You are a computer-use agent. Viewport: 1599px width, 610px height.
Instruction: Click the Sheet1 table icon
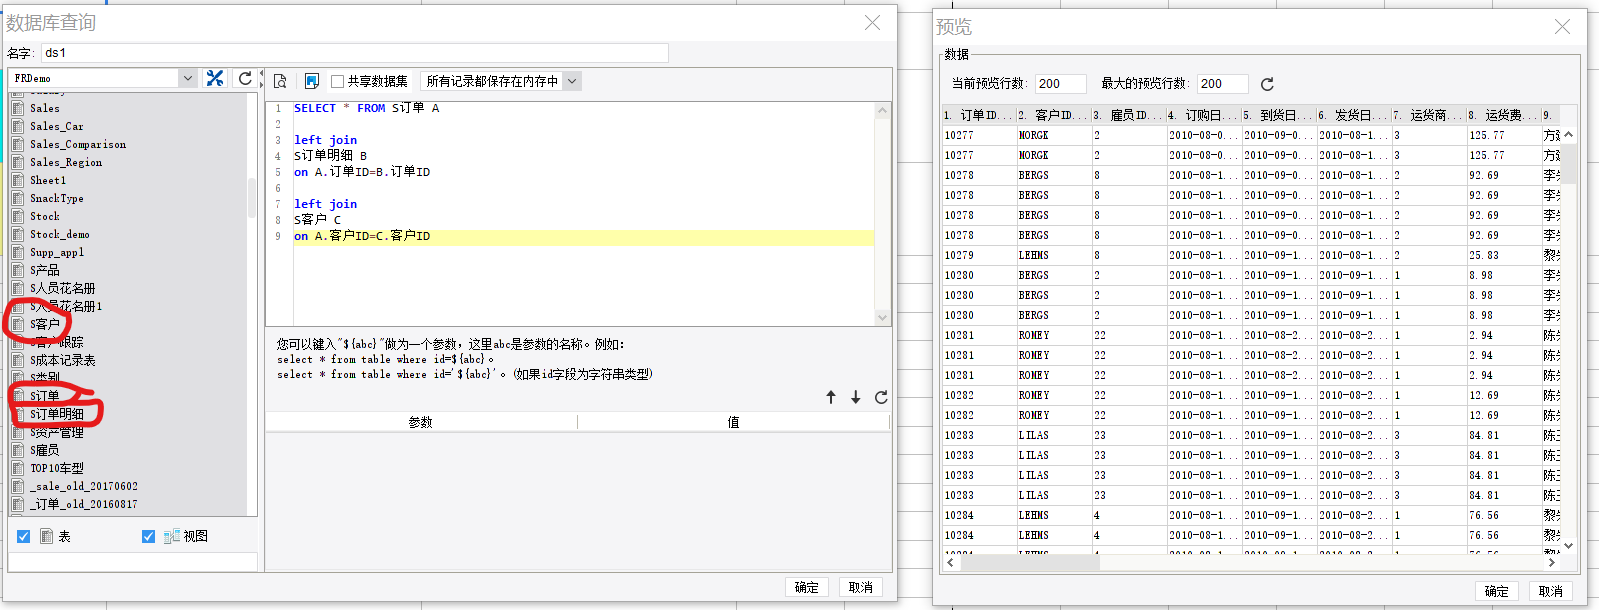tap(18, 180)
